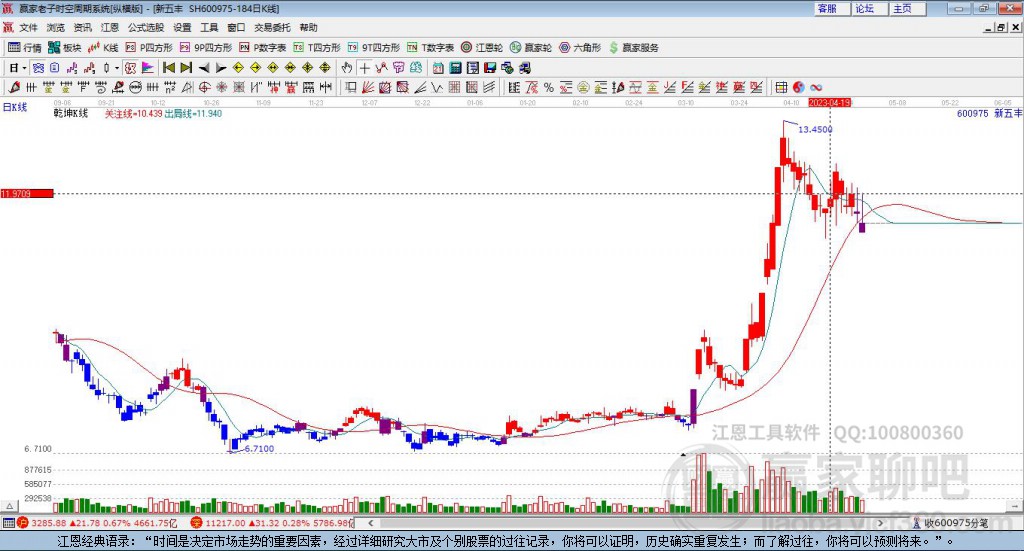Click the 13.4500 high price label

(815, 129)
